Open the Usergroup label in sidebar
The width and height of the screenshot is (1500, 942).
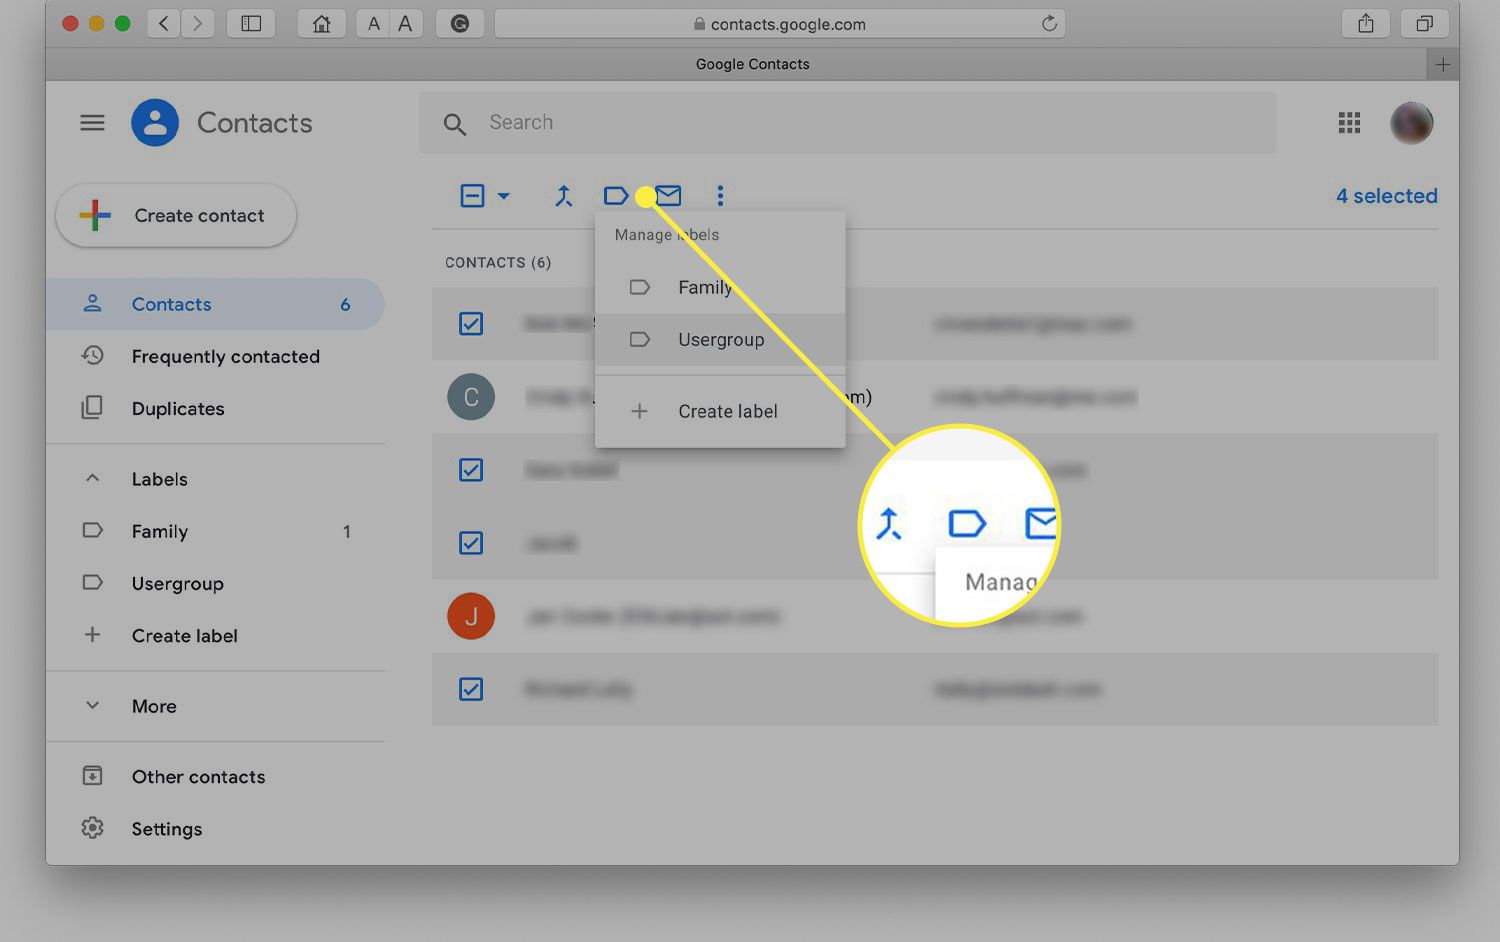tap(215, 583)
